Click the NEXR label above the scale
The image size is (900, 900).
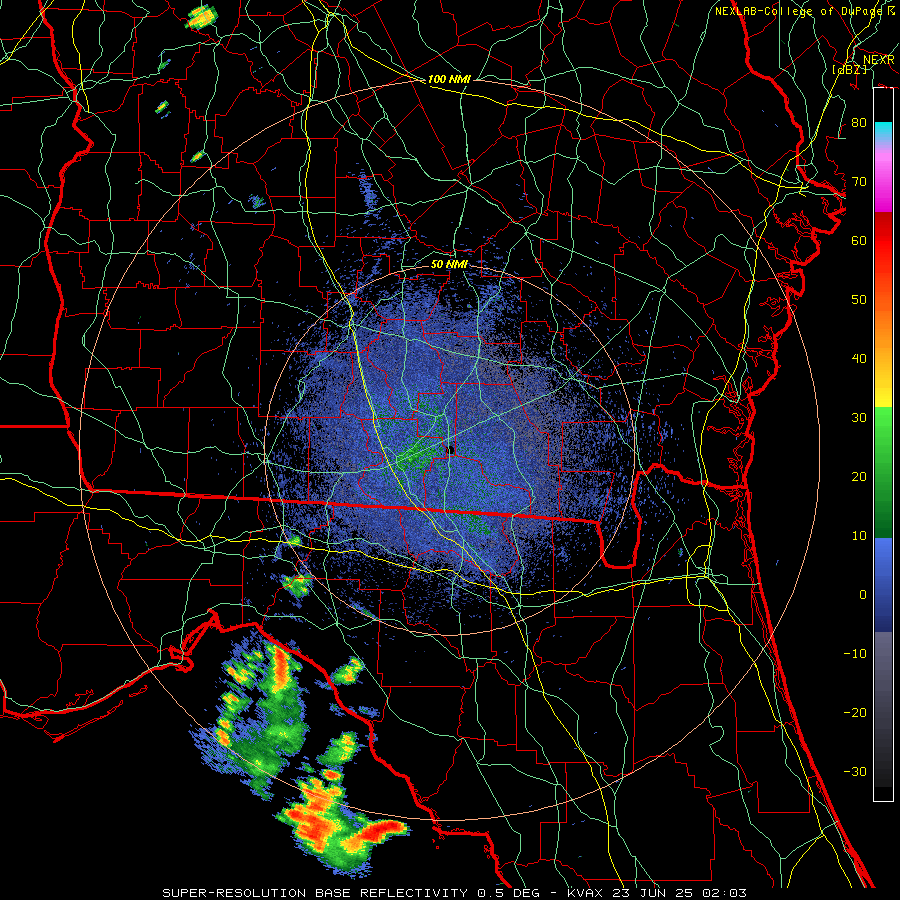878,60
